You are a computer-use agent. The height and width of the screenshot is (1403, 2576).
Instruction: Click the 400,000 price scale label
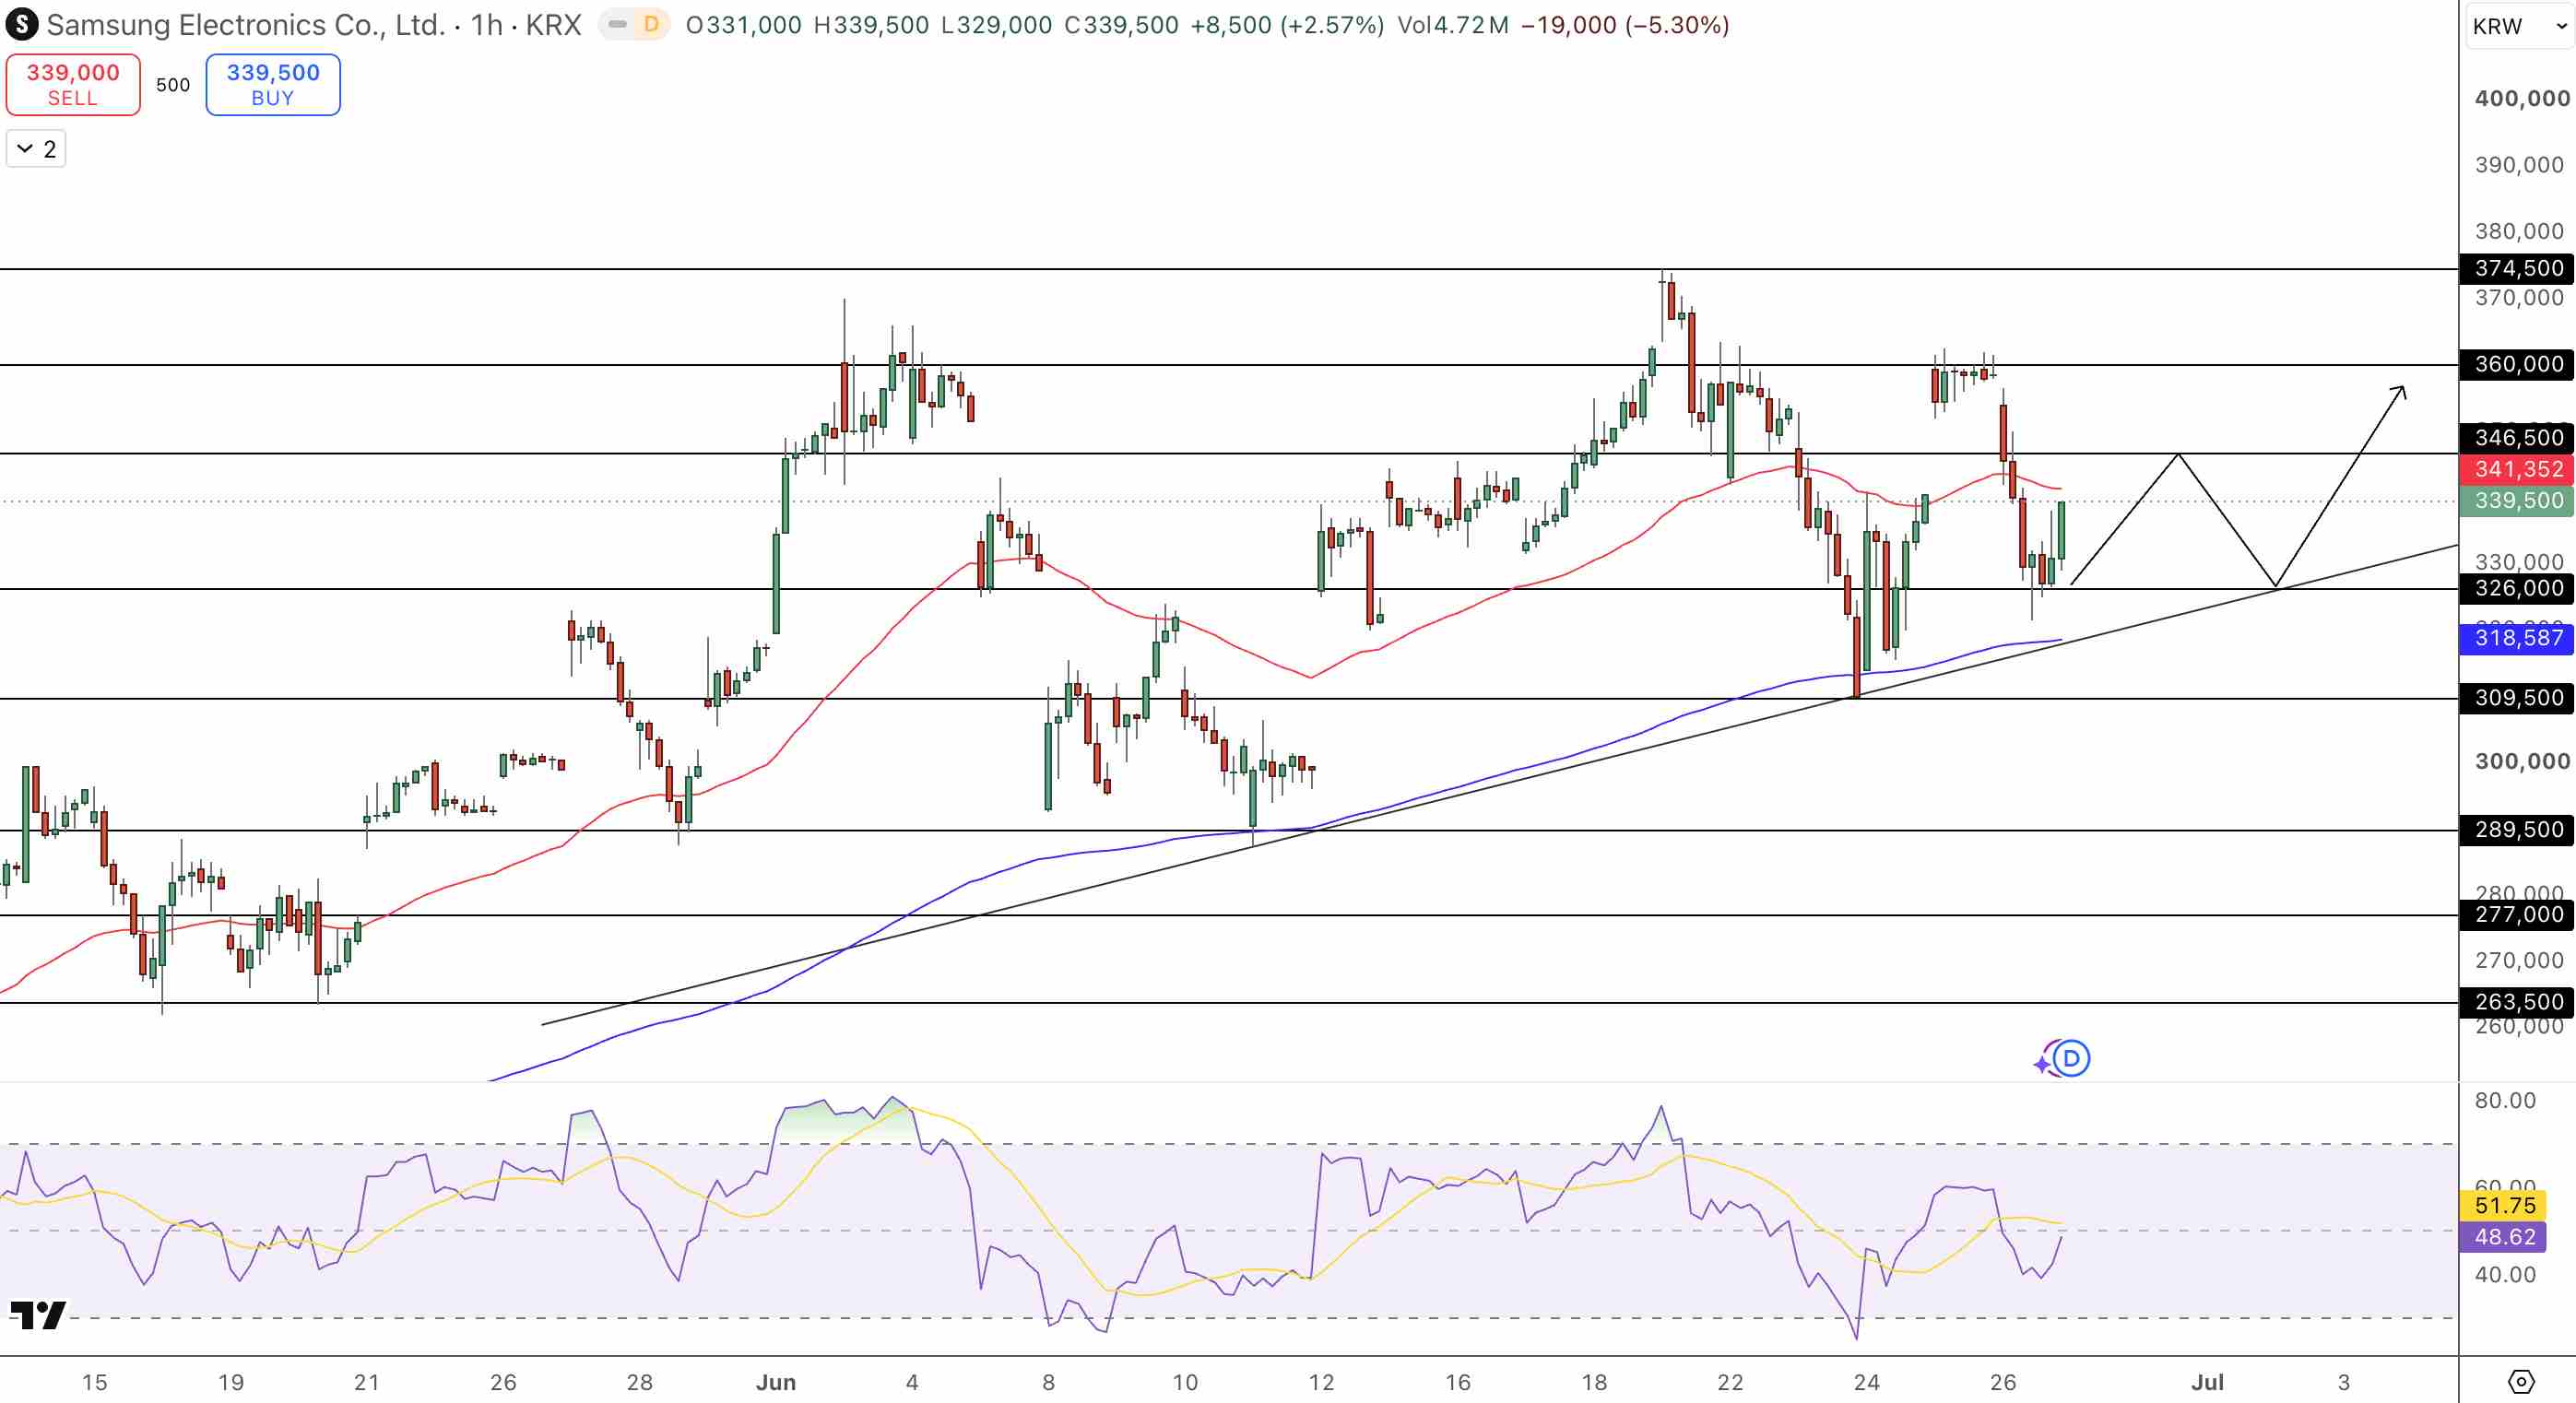(2521, 98)
